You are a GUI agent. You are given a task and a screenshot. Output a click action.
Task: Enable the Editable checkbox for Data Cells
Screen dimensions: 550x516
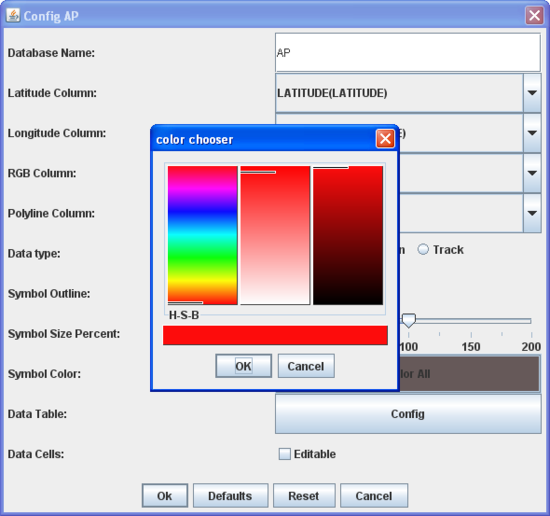(284, 454)
